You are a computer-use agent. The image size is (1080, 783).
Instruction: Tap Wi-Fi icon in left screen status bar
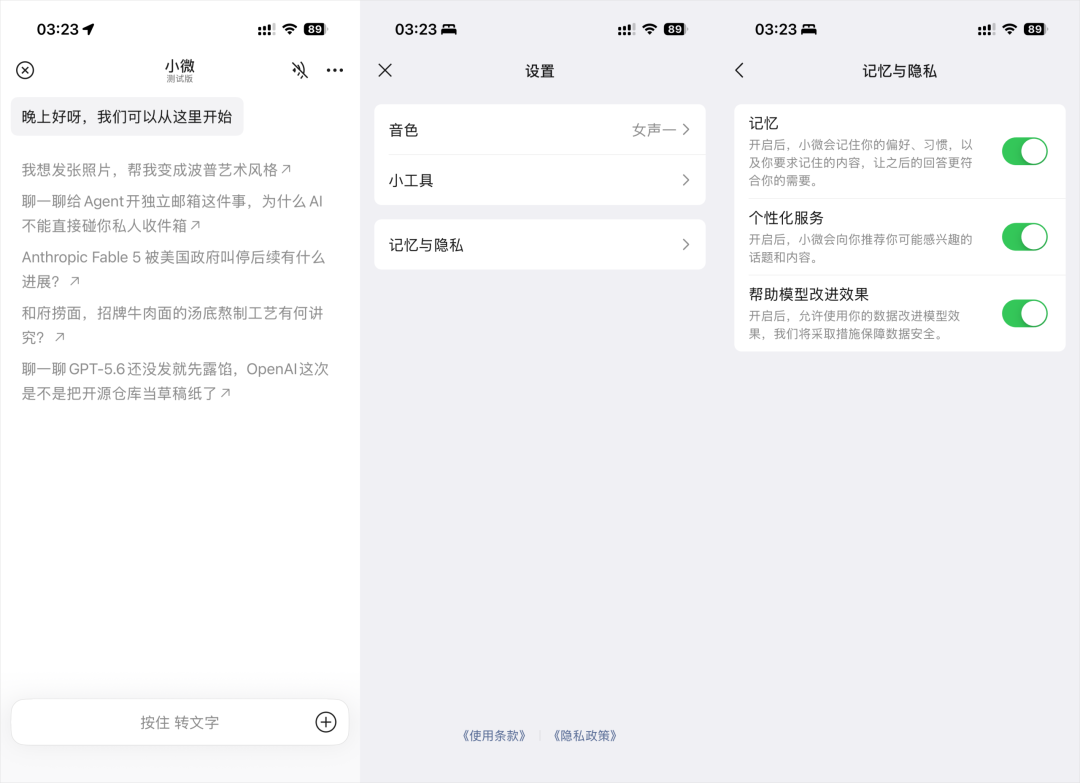click(290, 29)
